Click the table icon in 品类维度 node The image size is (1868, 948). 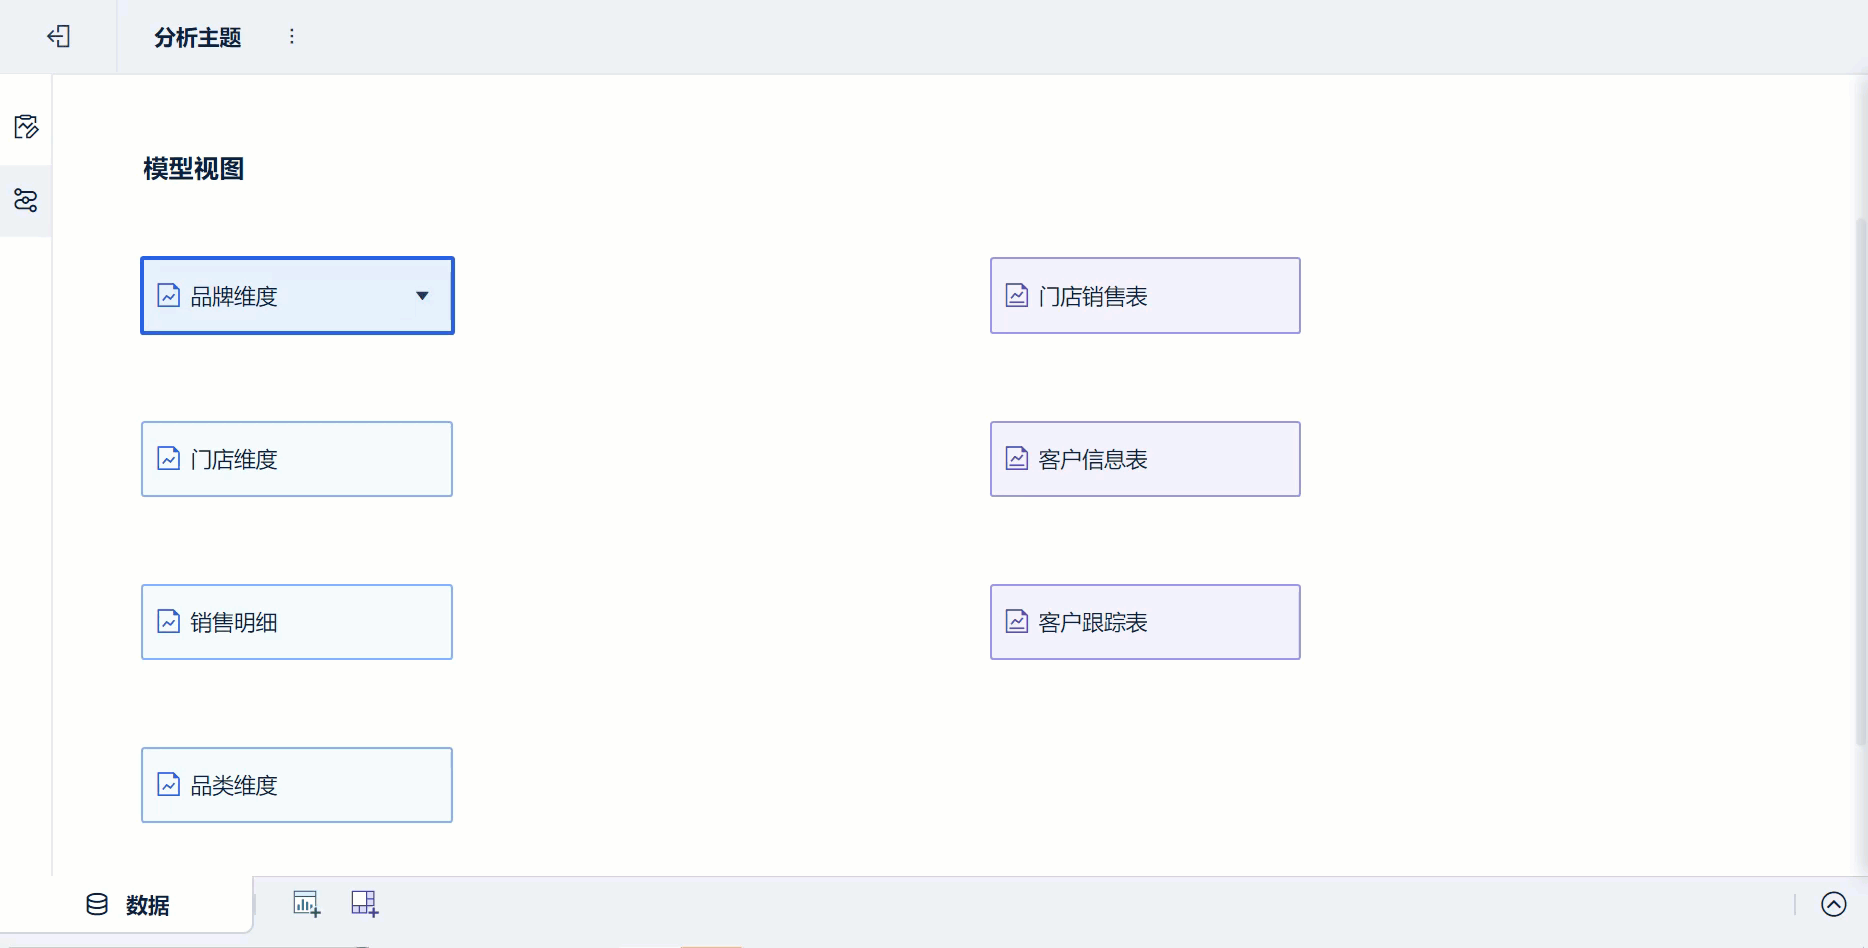pyautogui.click(x=169, y=785)
